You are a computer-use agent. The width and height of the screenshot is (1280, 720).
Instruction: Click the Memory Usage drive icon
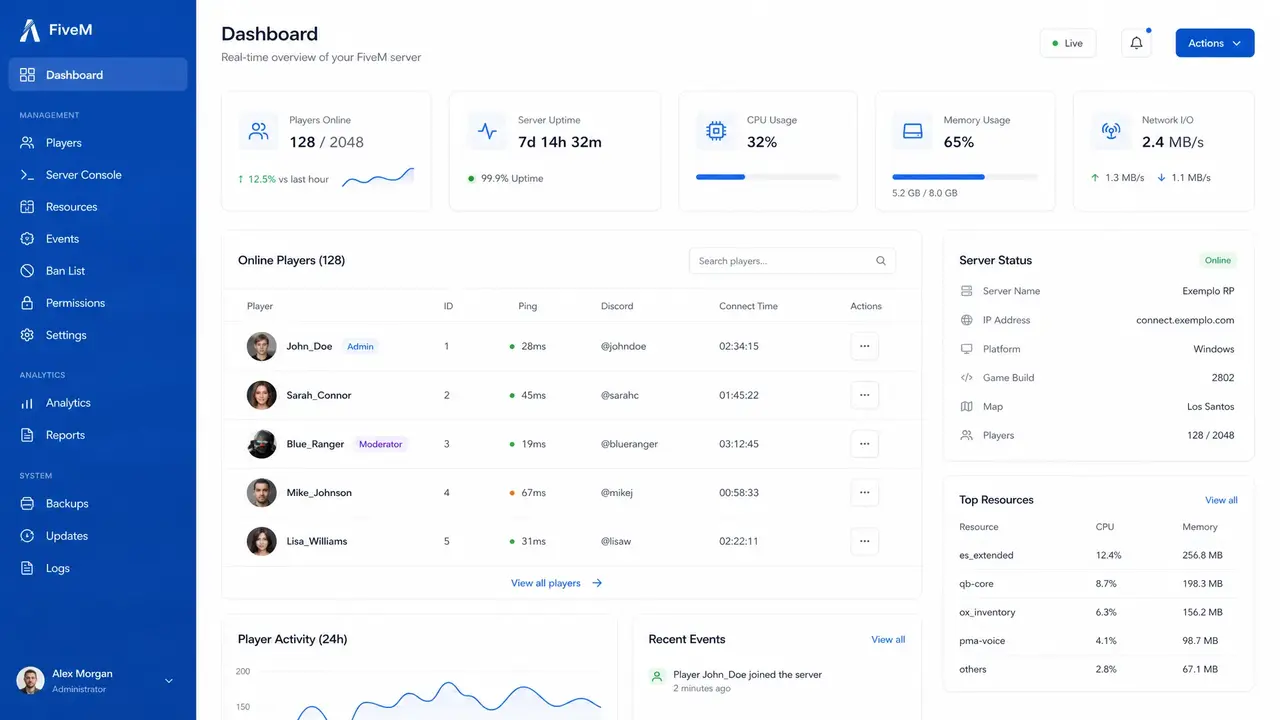(912, 131)
